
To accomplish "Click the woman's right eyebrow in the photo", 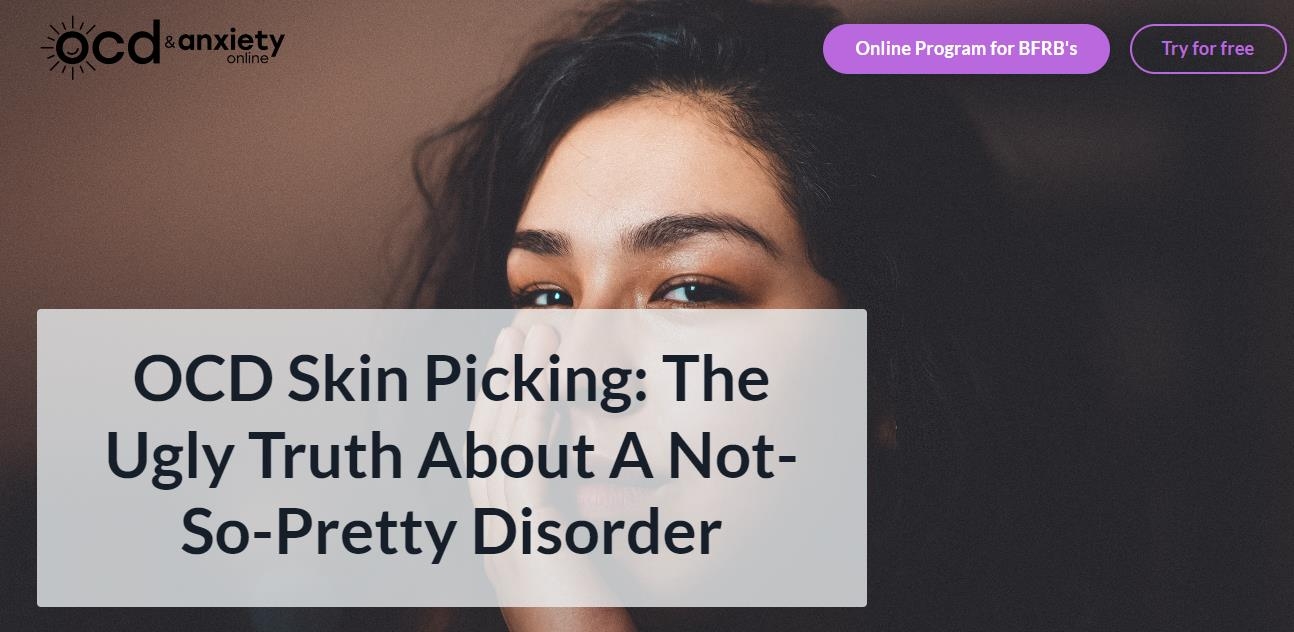I will click(x=541, y=243).
